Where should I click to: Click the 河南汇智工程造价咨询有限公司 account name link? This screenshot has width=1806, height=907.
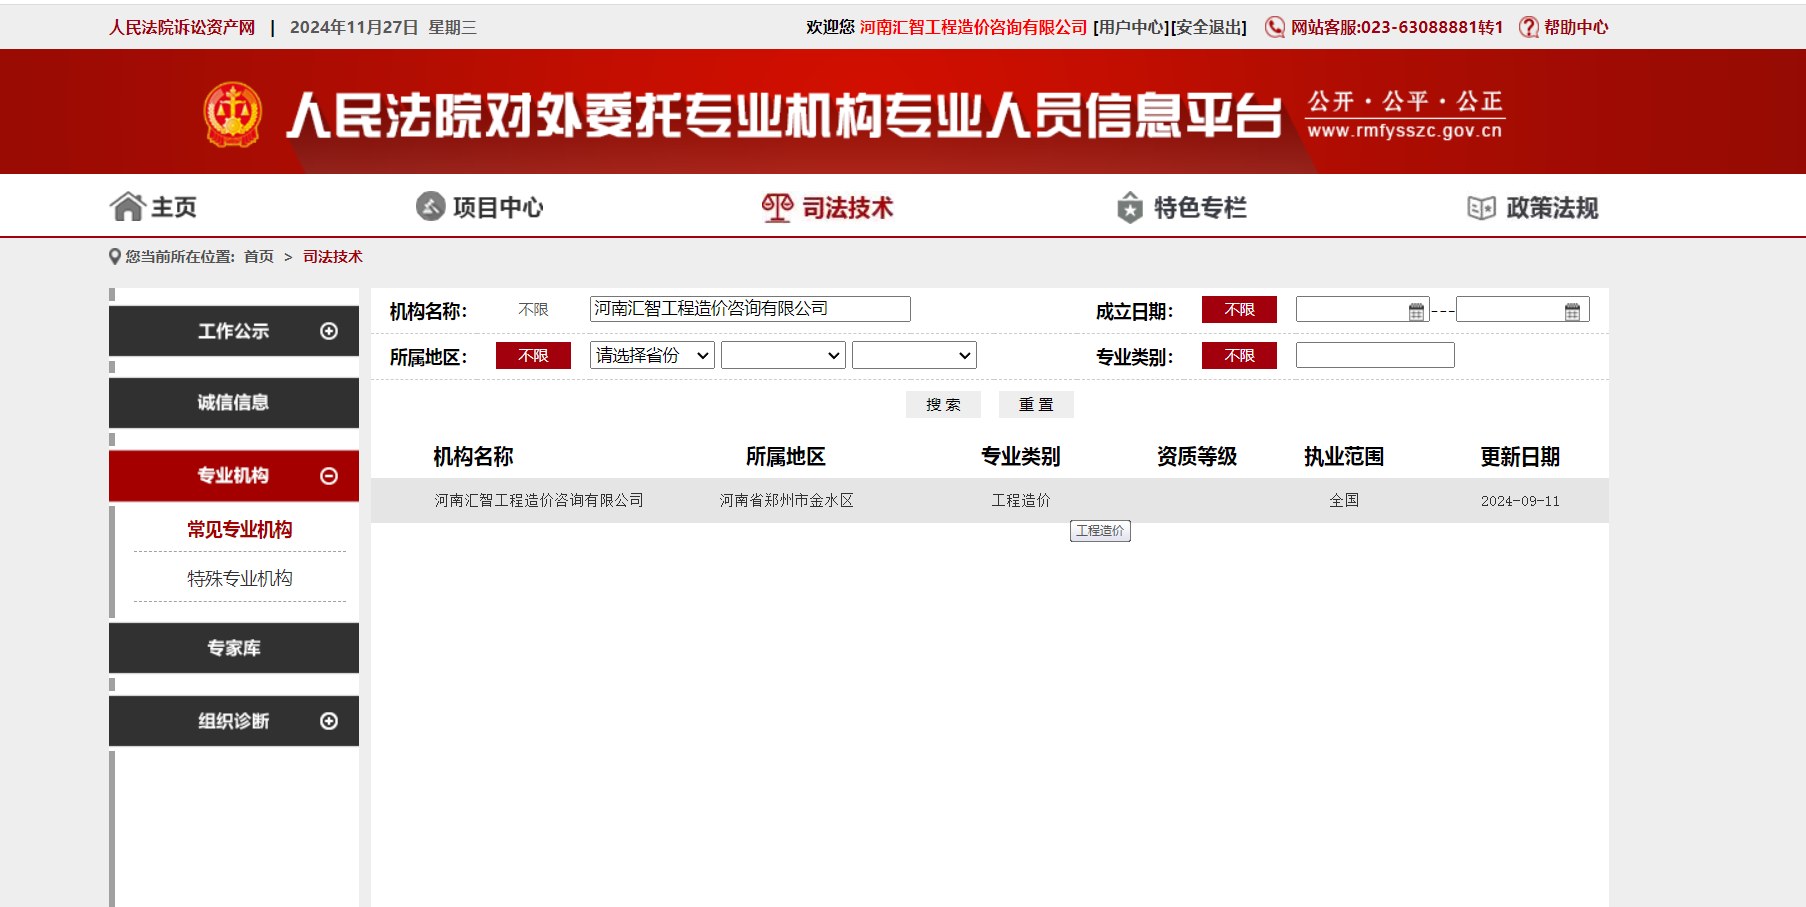click(x=973, y=27)
